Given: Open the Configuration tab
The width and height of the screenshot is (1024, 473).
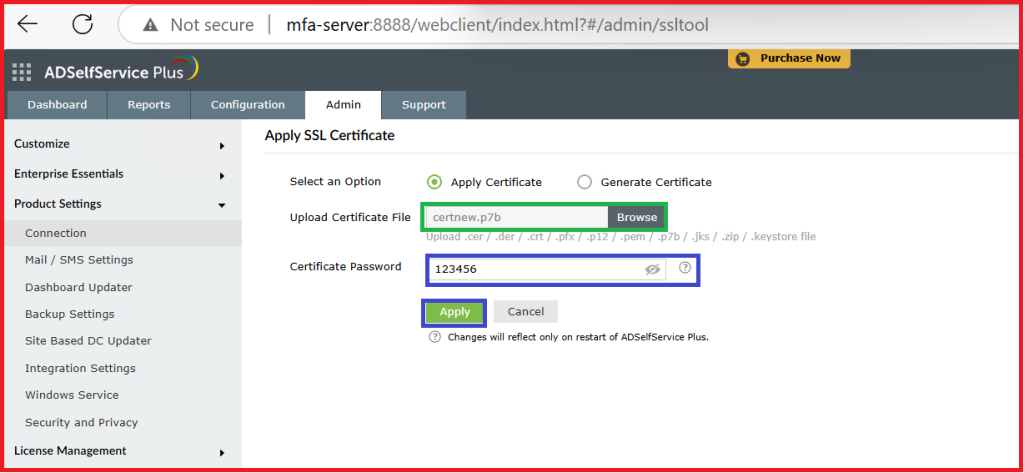Looking at the screenshot, I should pos(247,105).
